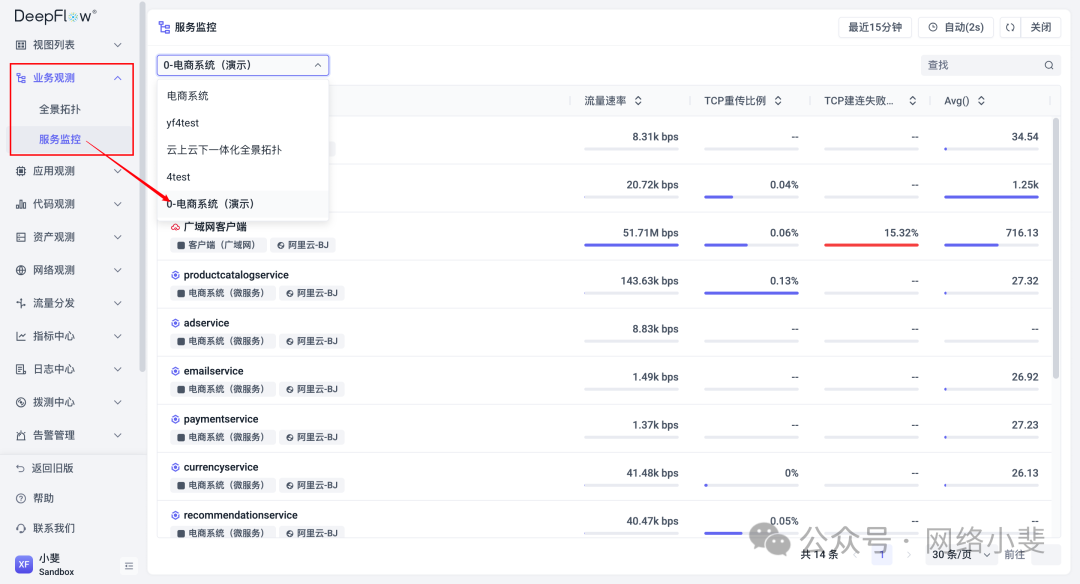Click the clock icon in the 自动(2s) button

coord(932,27)
